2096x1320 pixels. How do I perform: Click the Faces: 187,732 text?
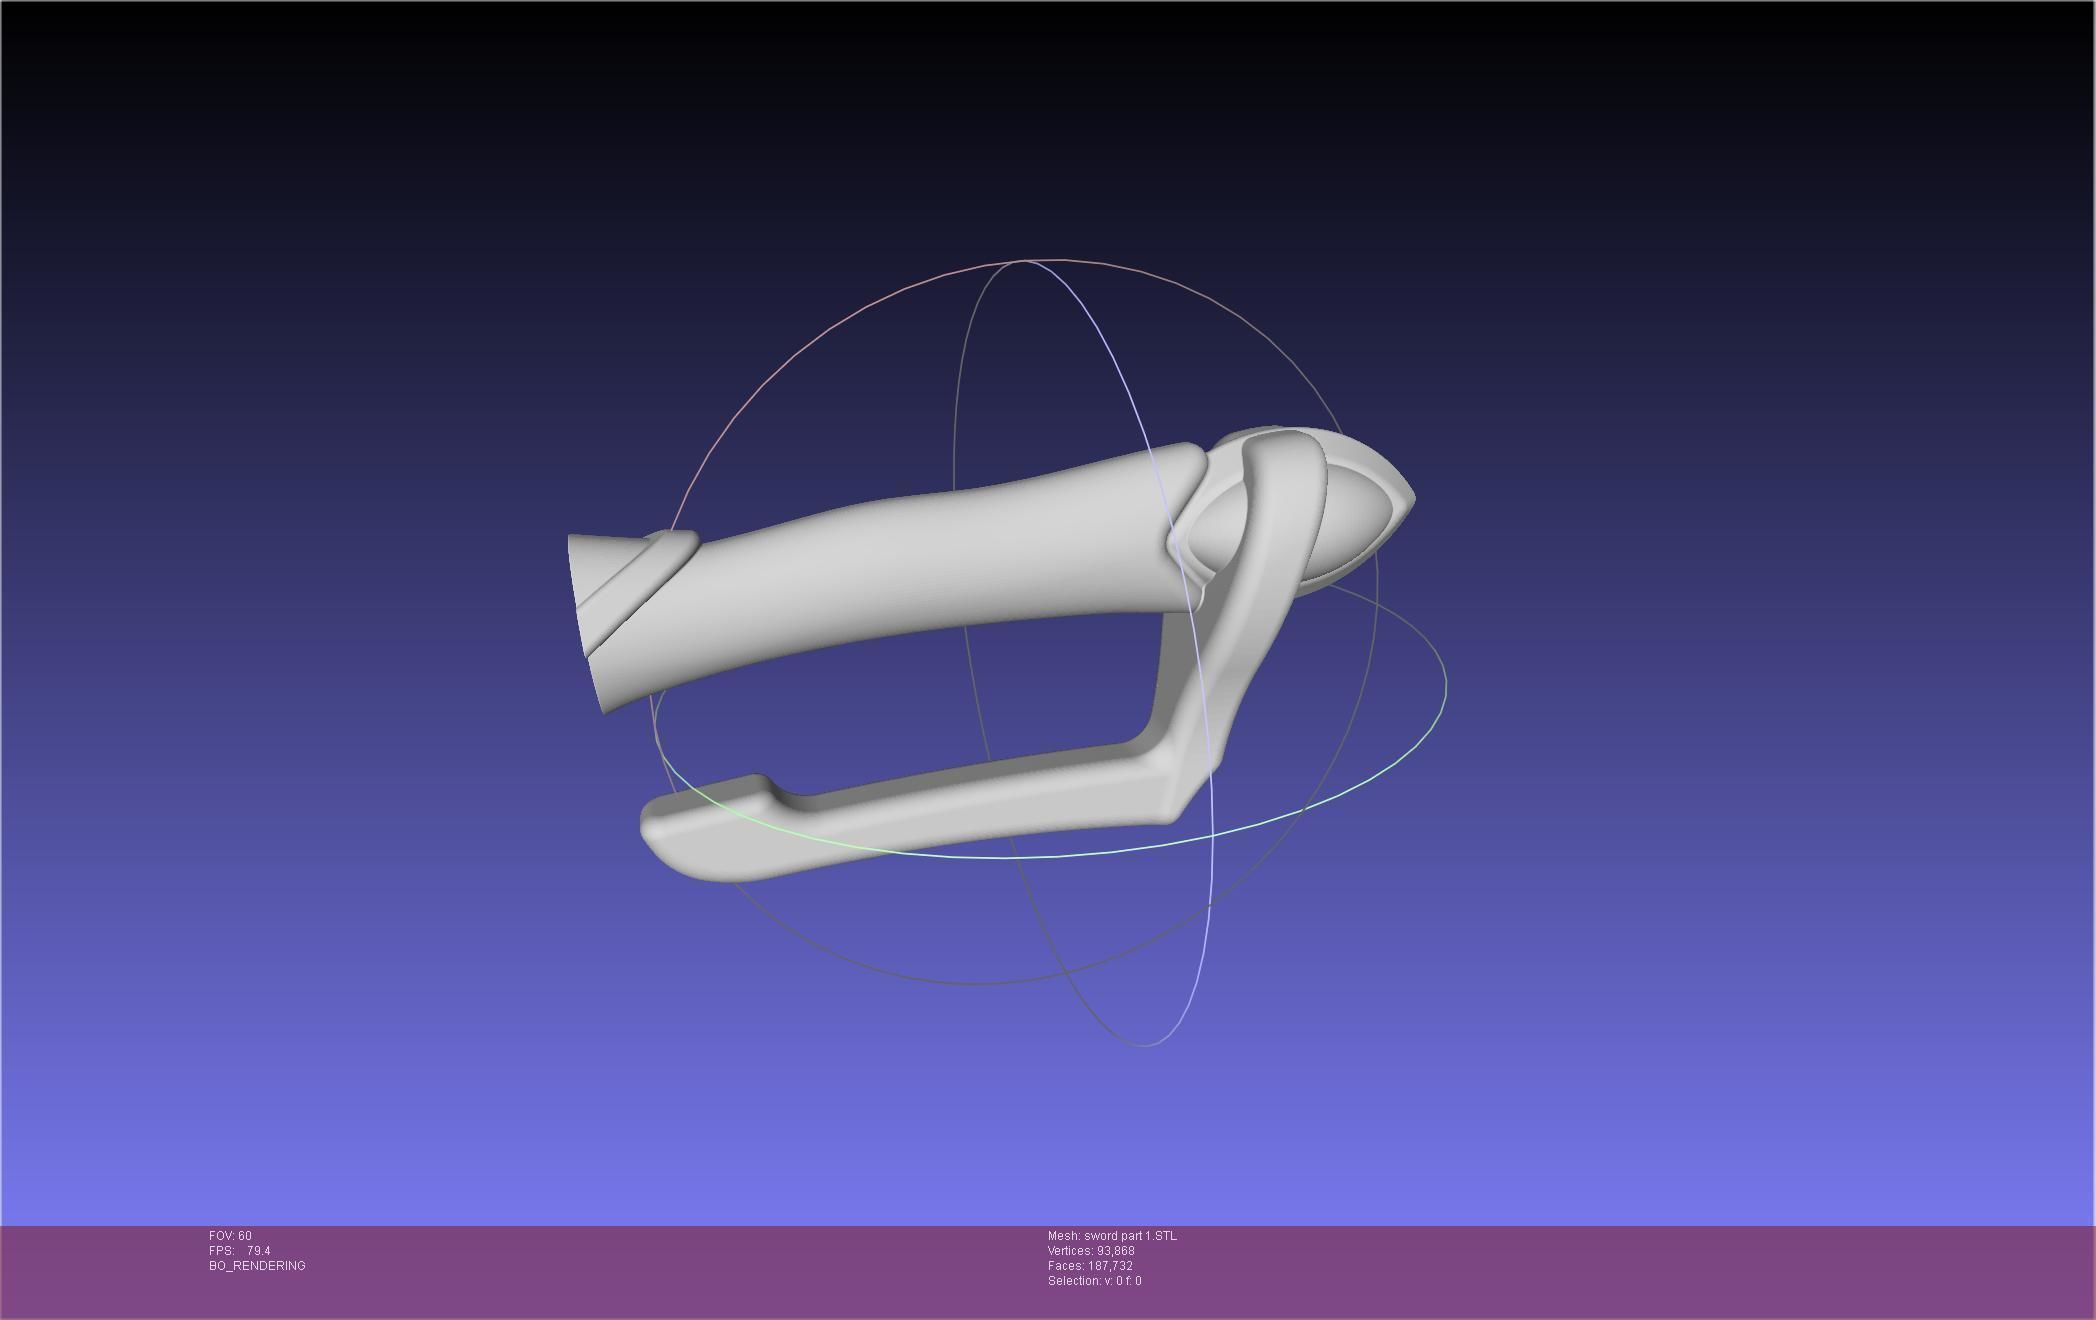click(x=1090, y=1266)
